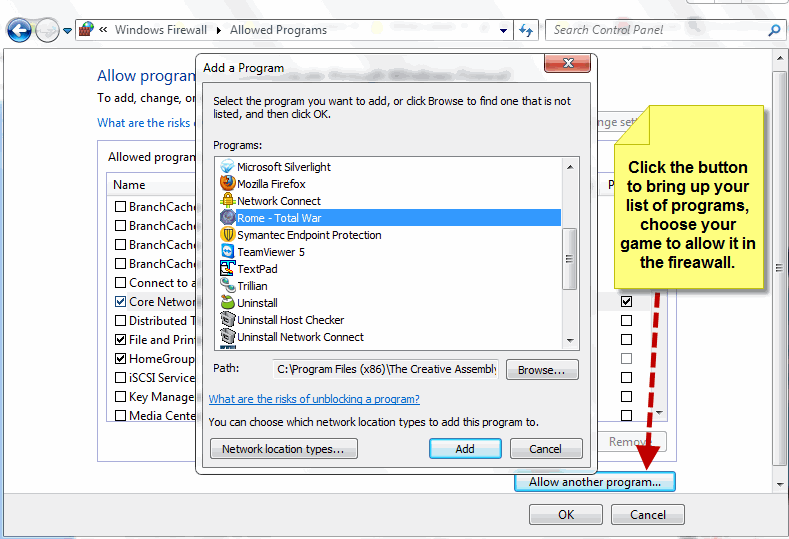Click the Network Connect padlock icon
789x539 pixels.
227,200
